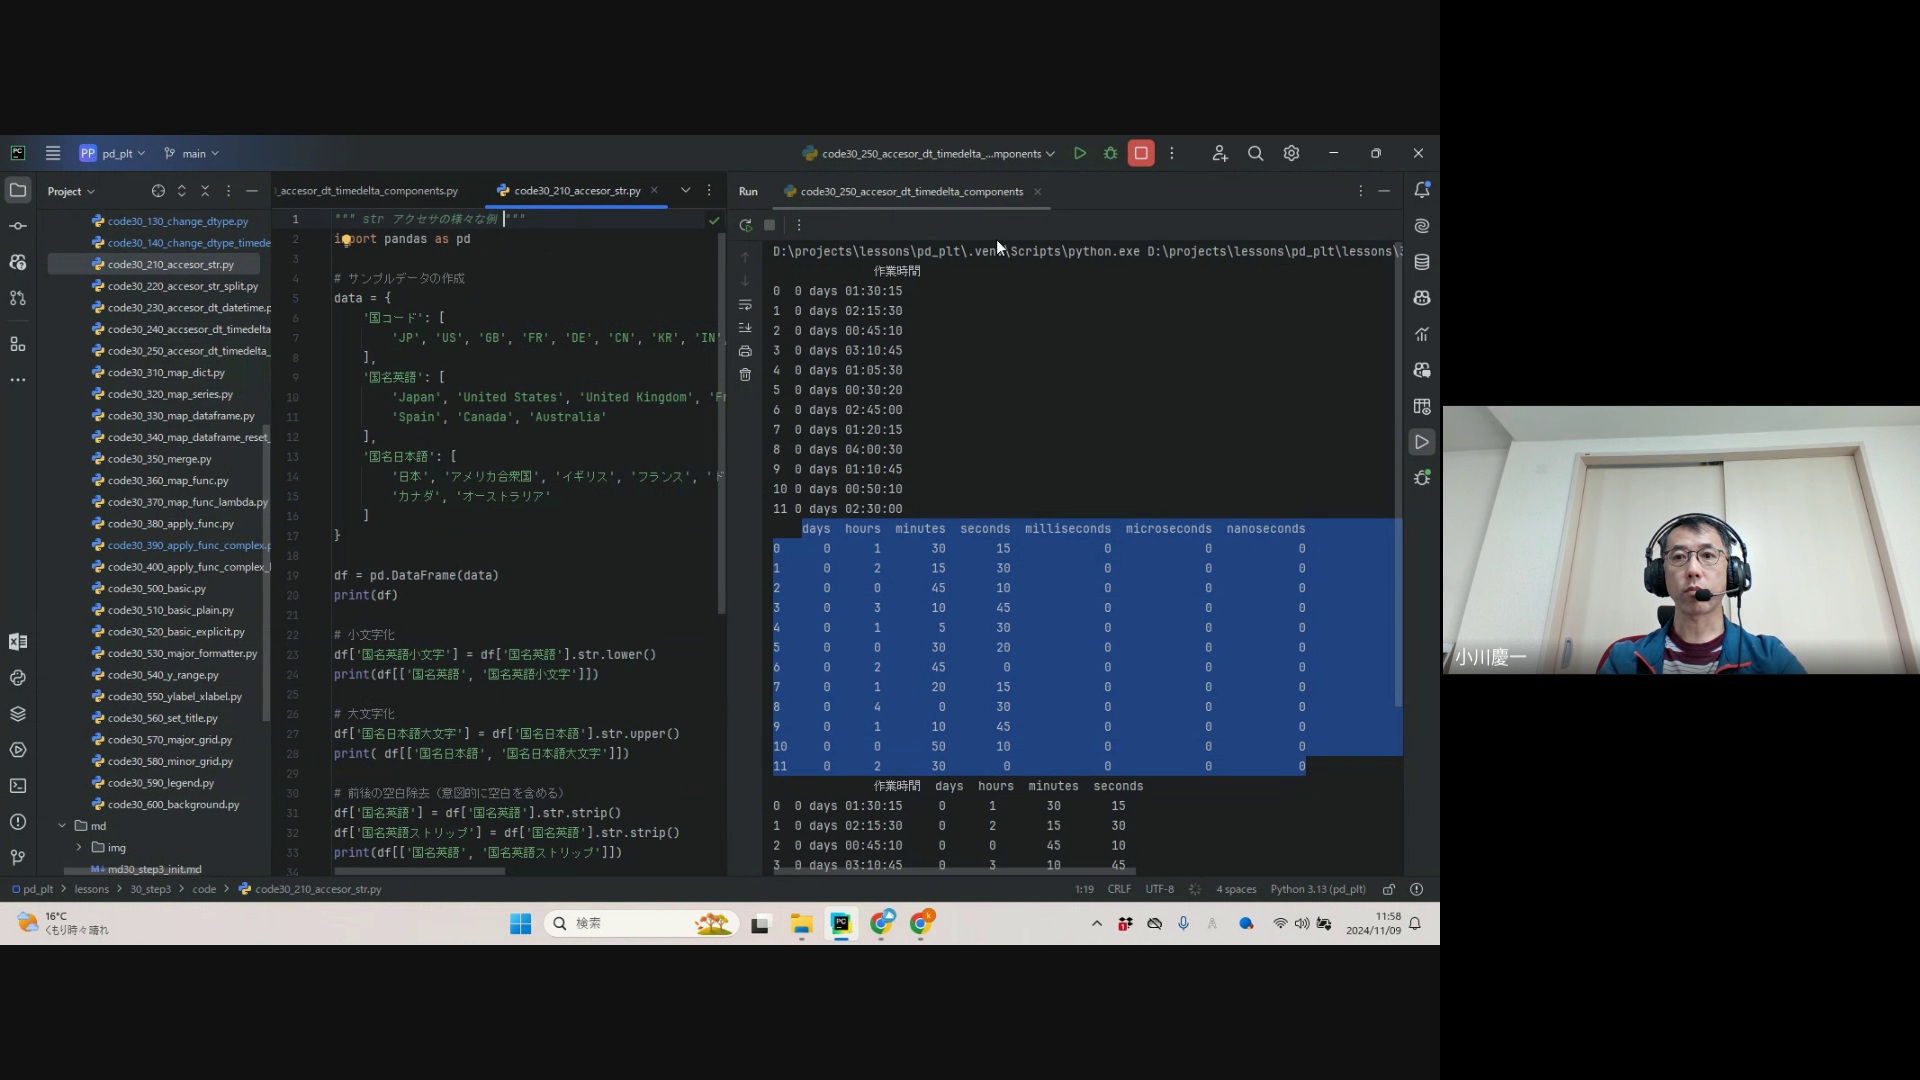Open Search Everywhere magnifier icon
Viewport: 1920px width, 1080px height.
pos(1255,153)
